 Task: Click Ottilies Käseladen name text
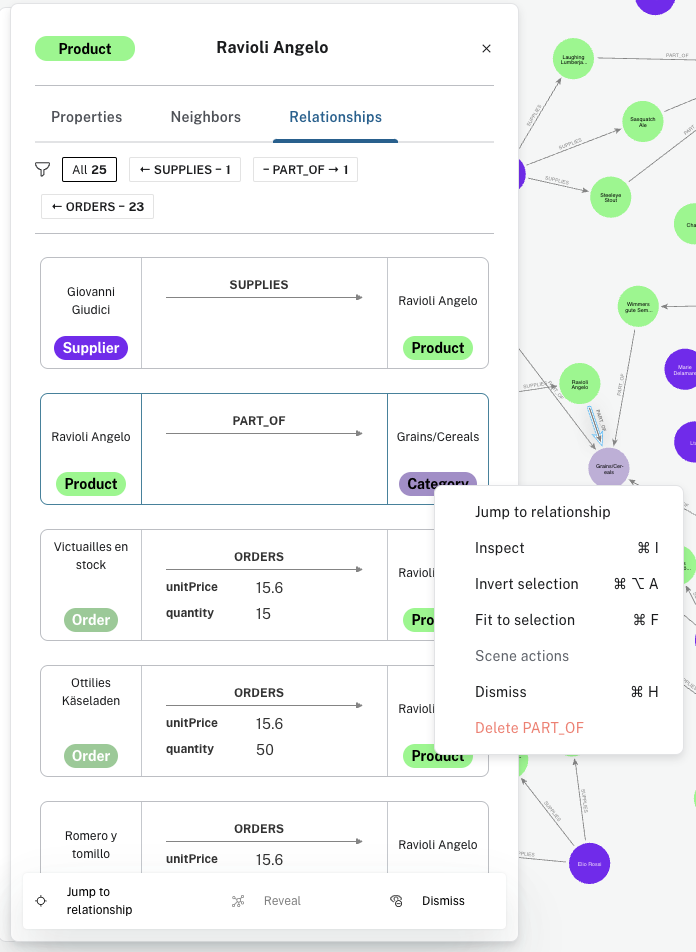click(x=91, y=692)
